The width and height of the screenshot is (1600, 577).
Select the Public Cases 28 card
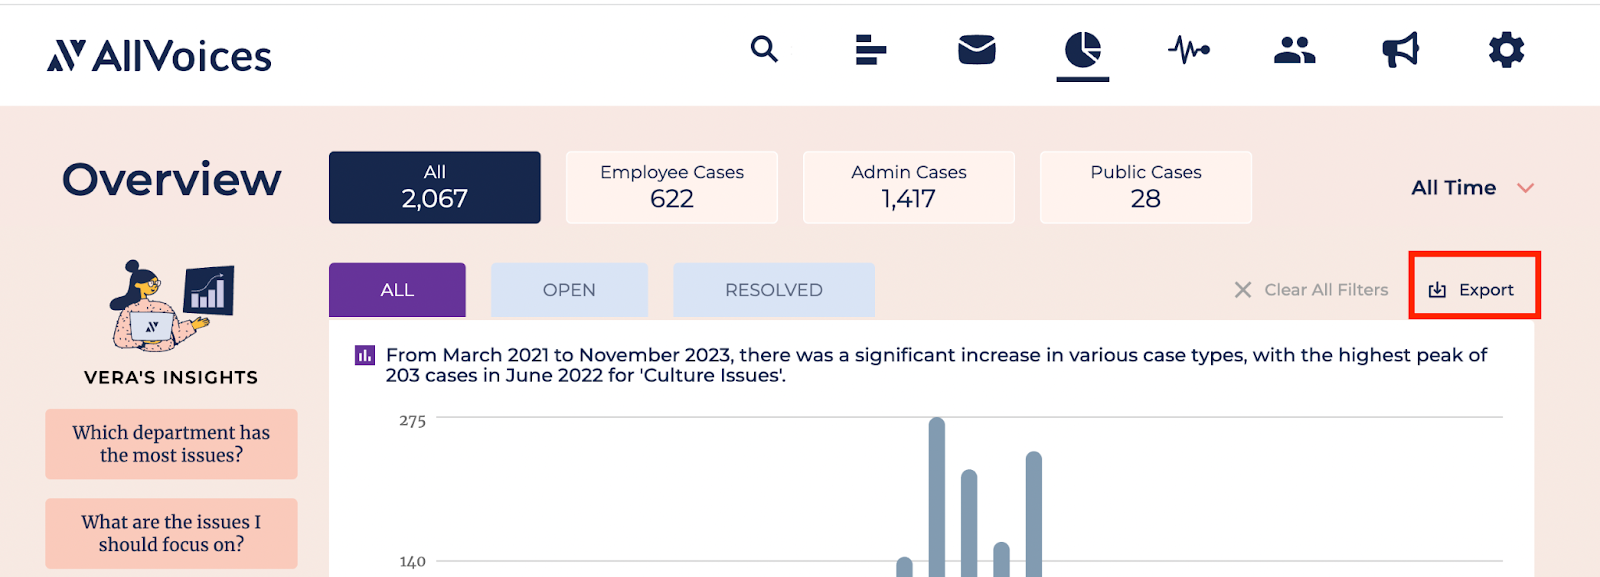(x=1146, y=187)
